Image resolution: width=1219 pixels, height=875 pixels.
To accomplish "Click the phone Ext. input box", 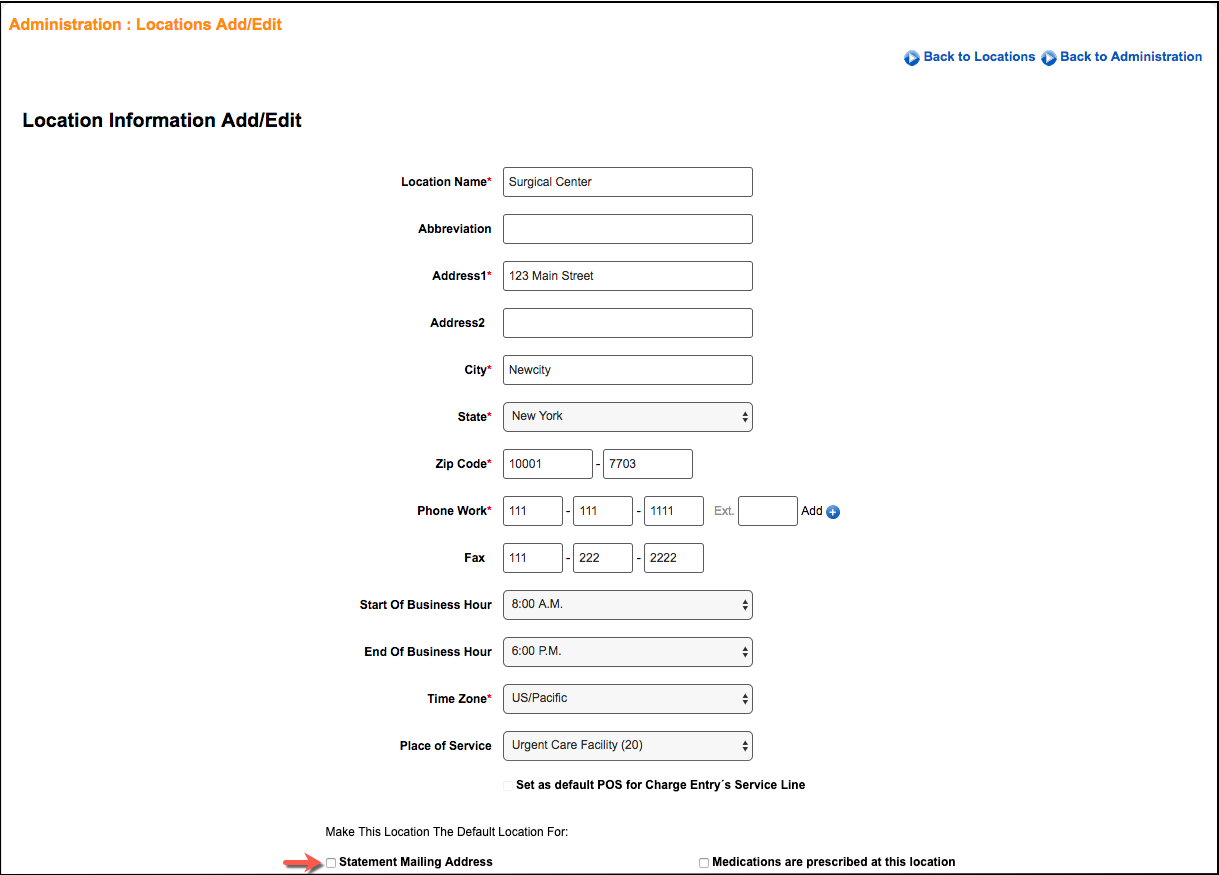I will pos(767,511).
